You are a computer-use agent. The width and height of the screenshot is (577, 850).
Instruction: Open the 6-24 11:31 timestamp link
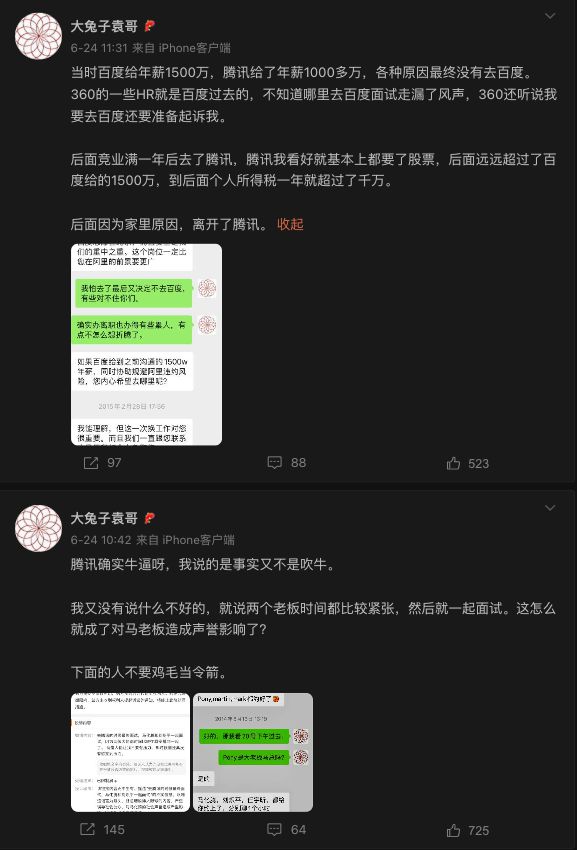tap(99, 48)
